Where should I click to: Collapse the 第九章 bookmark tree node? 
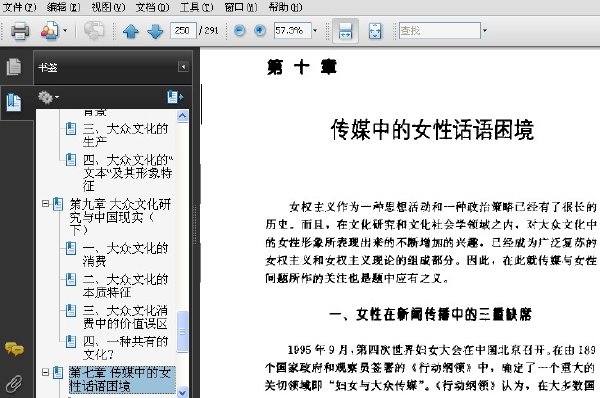45,204
